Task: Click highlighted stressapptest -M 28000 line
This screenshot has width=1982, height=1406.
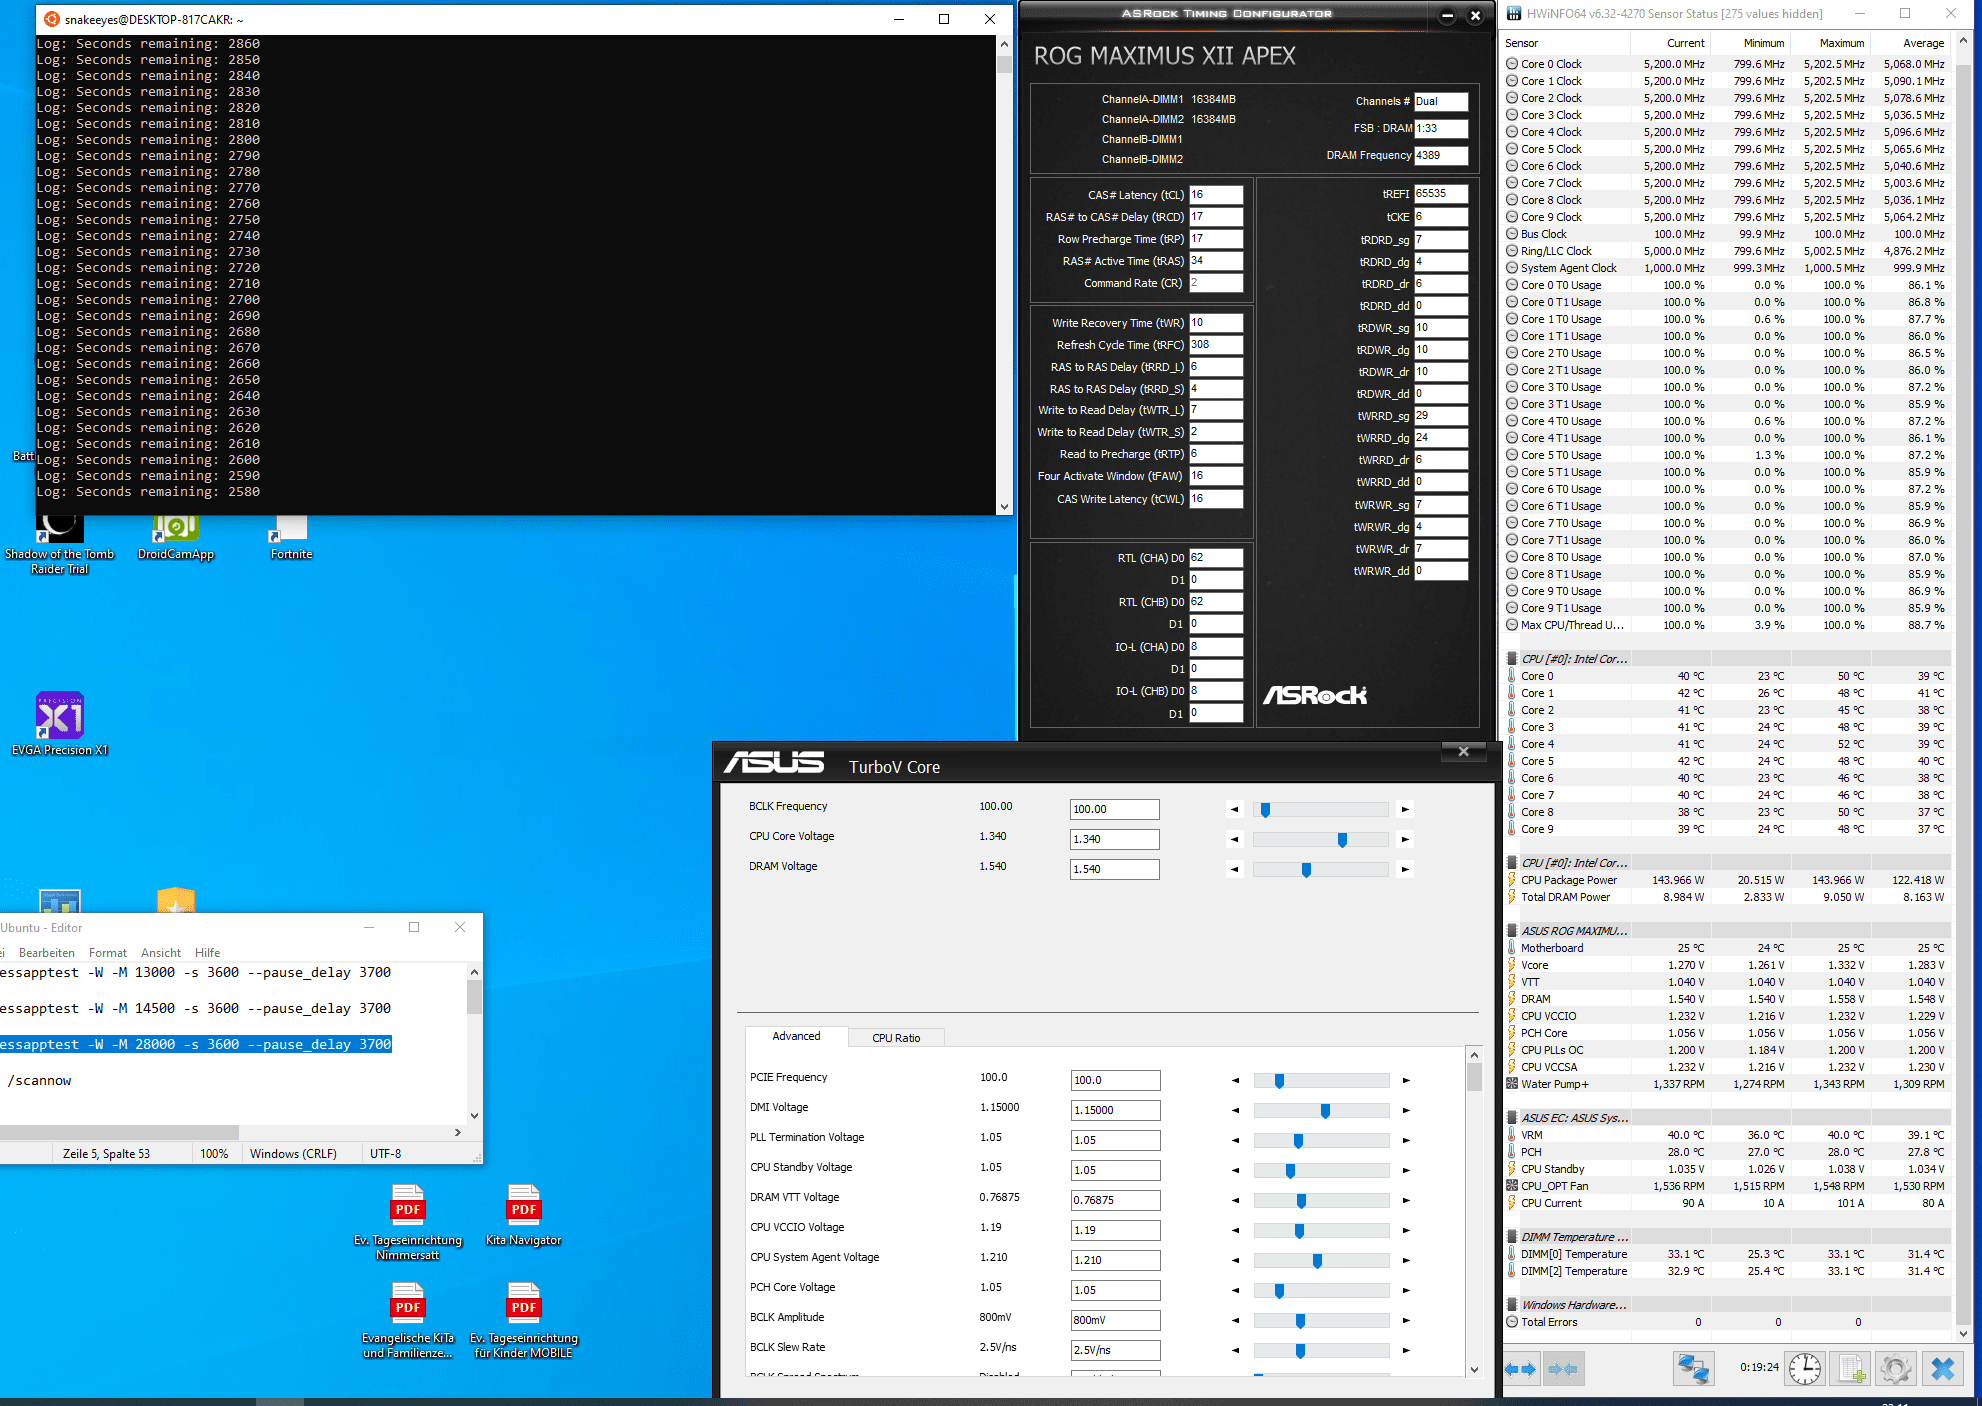Action: point(196,1045)
